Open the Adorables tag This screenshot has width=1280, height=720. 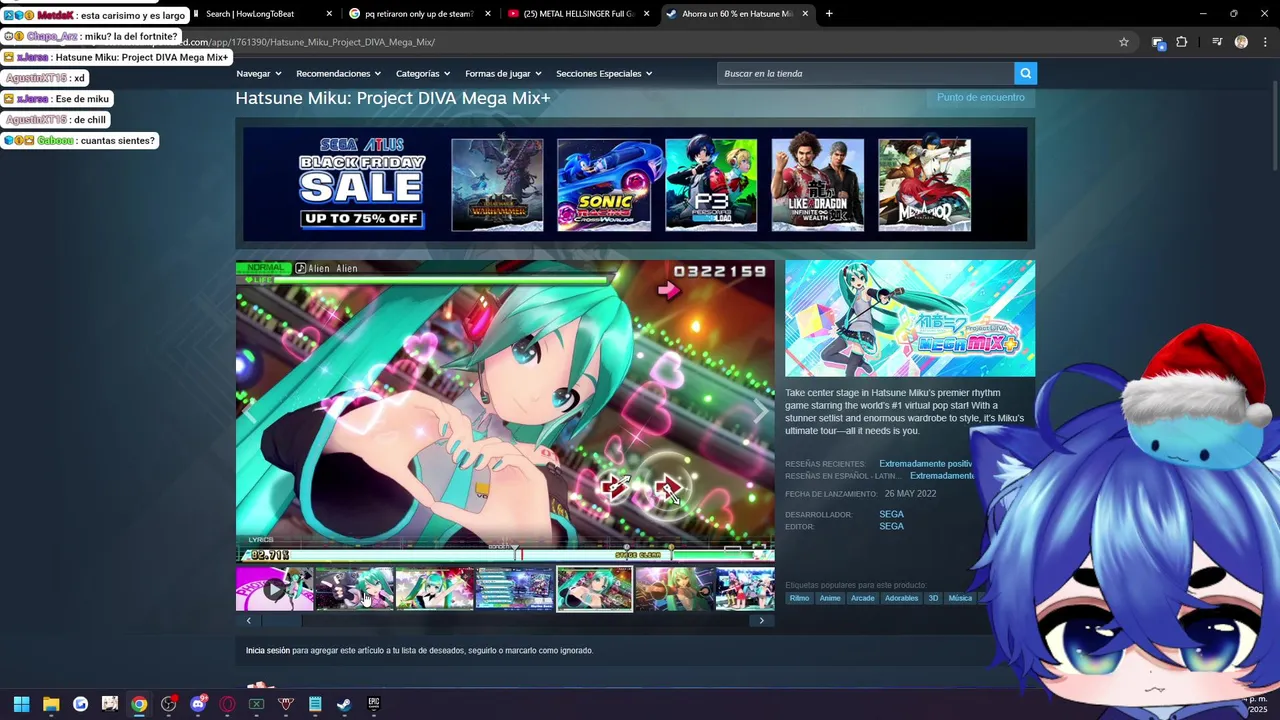[x=901, y=598]
